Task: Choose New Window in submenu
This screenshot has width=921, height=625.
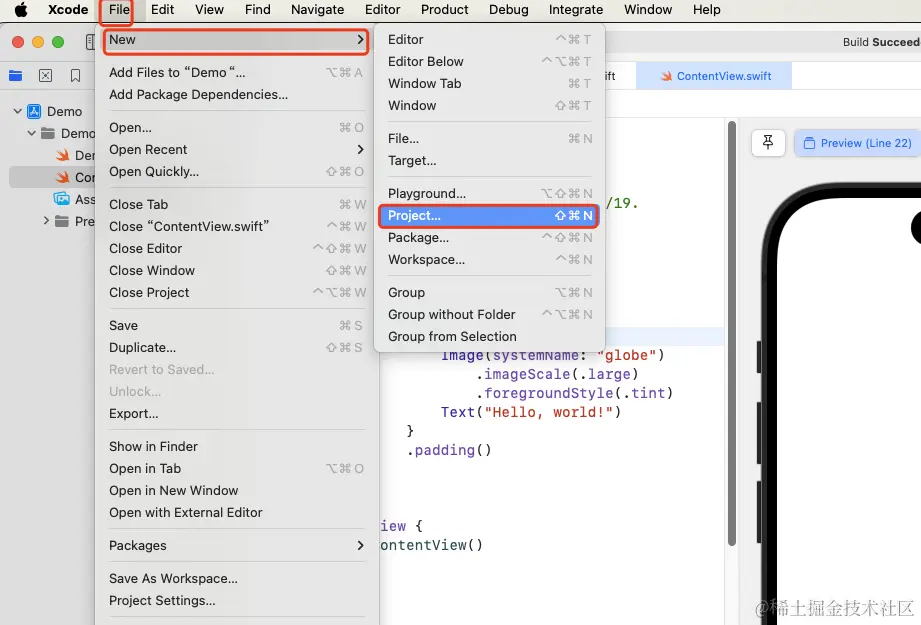Action: point(489,105)
